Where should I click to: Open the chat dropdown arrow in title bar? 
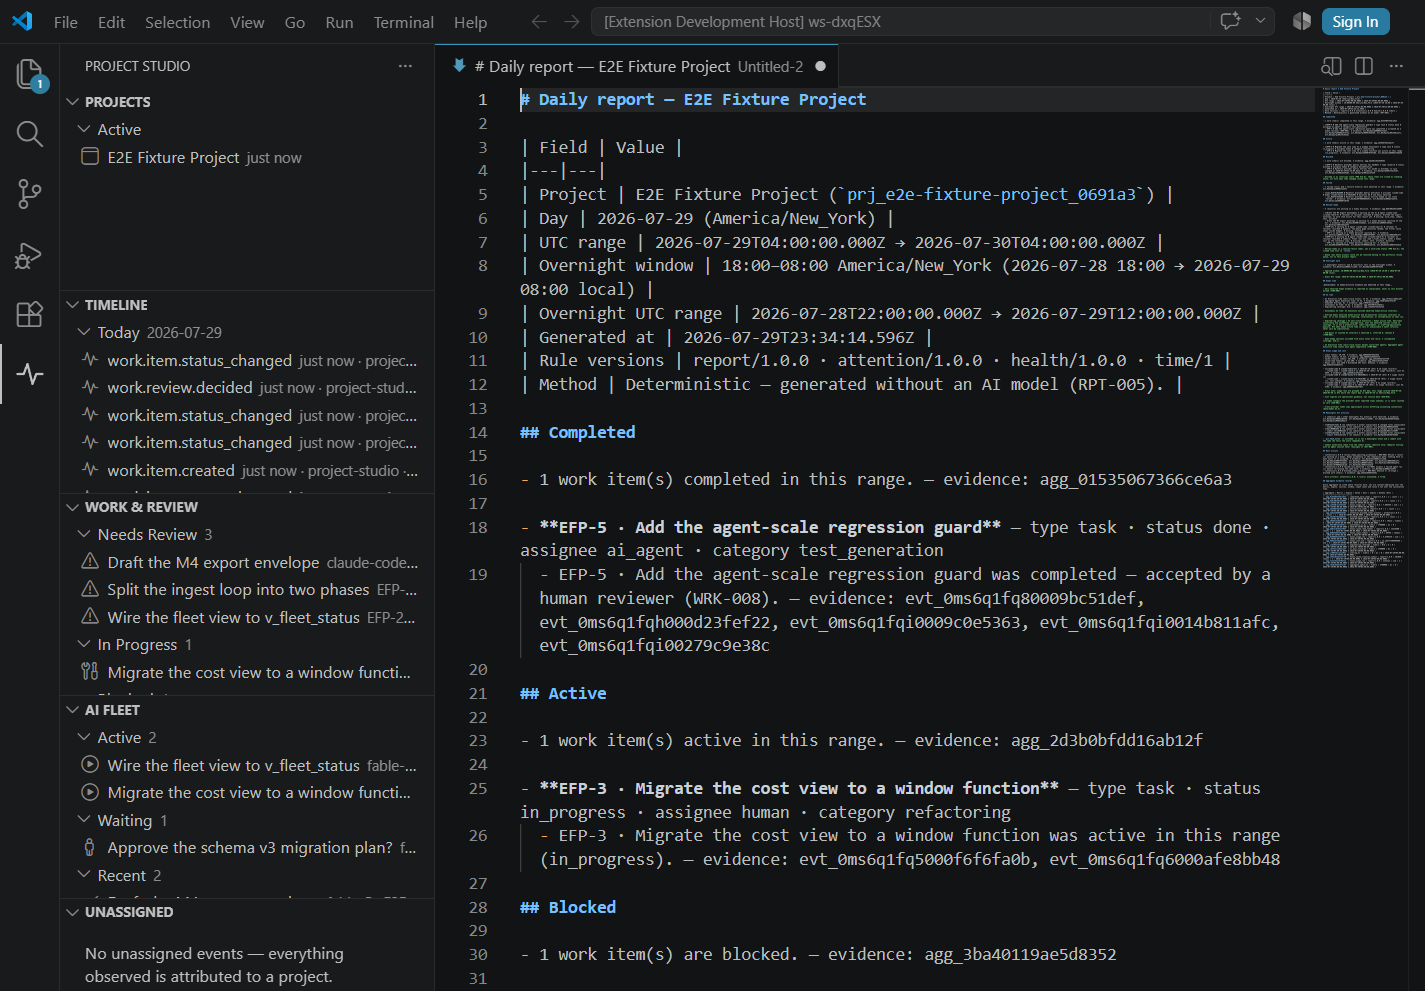[1260, 21]
